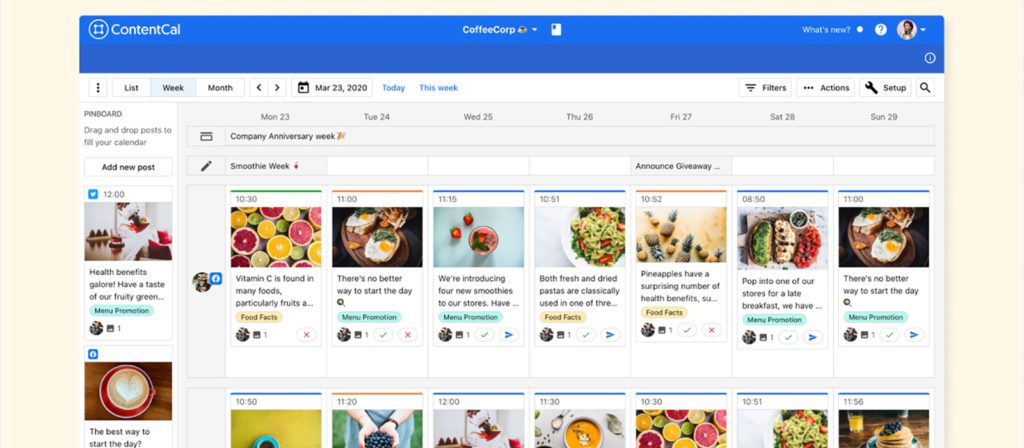The image size is (1024, 448).
Task: Reject the 10:30 Vitamin C post
Action: 306,334
